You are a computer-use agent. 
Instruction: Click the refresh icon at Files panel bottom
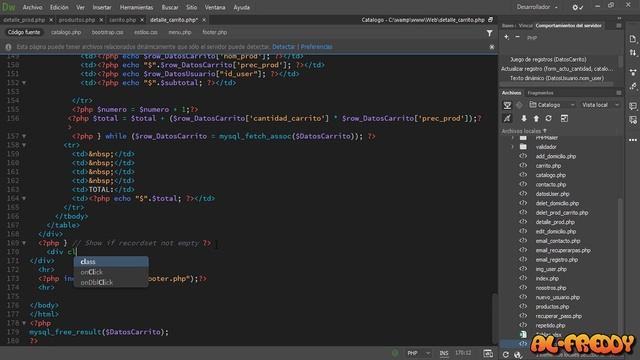coord(506,354)
